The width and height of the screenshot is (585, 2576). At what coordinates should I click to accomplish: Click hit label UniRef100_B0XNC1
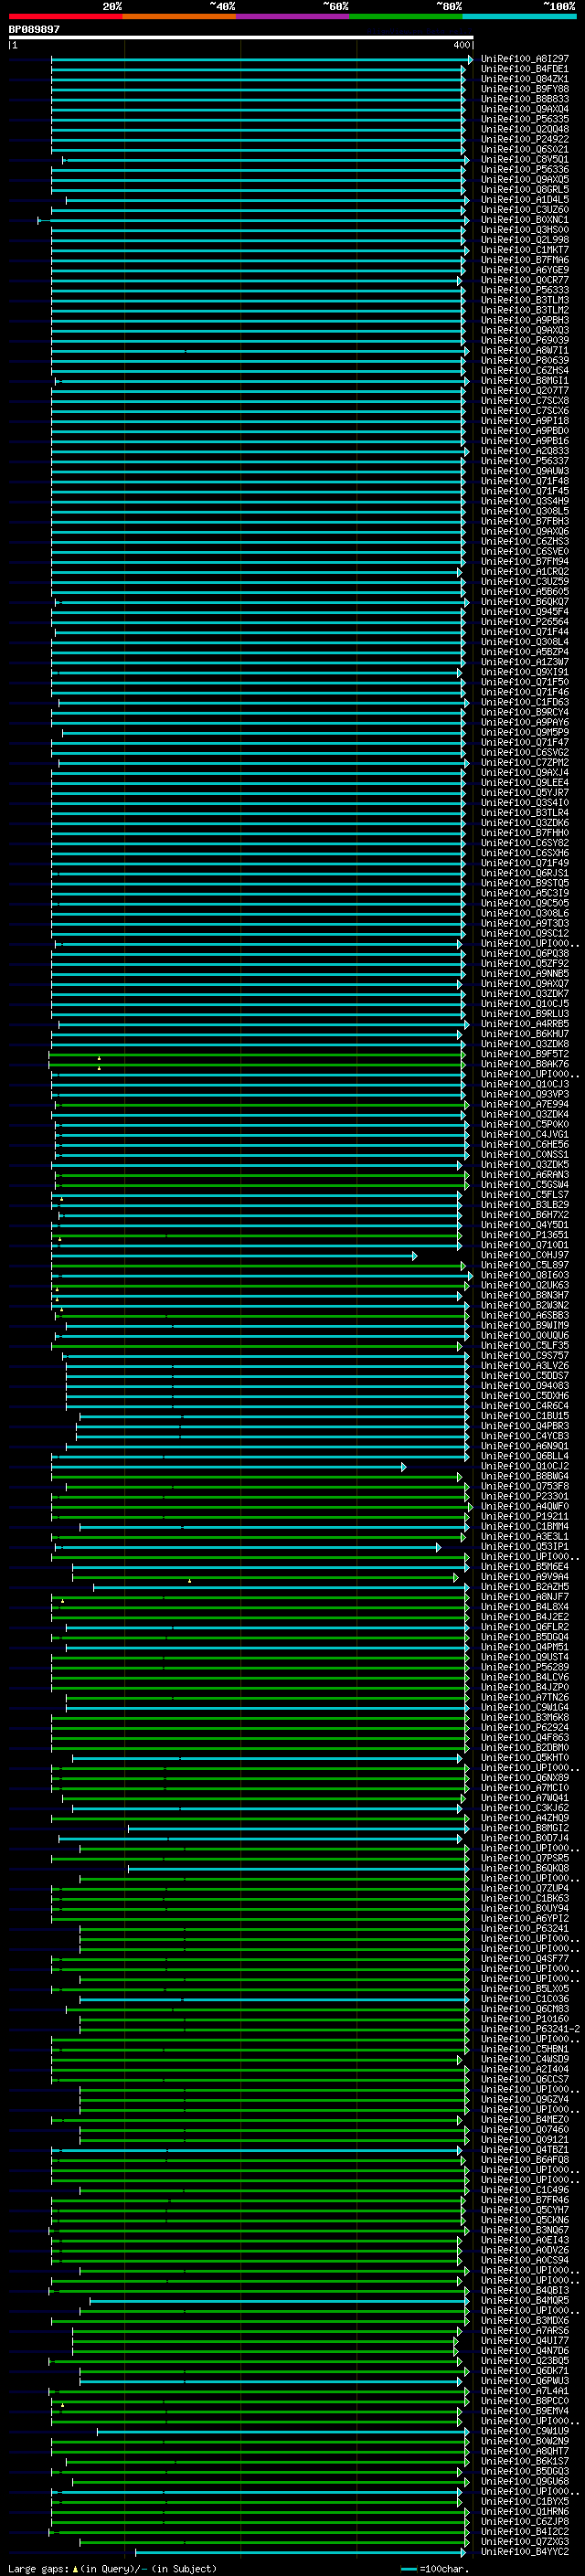524,220
